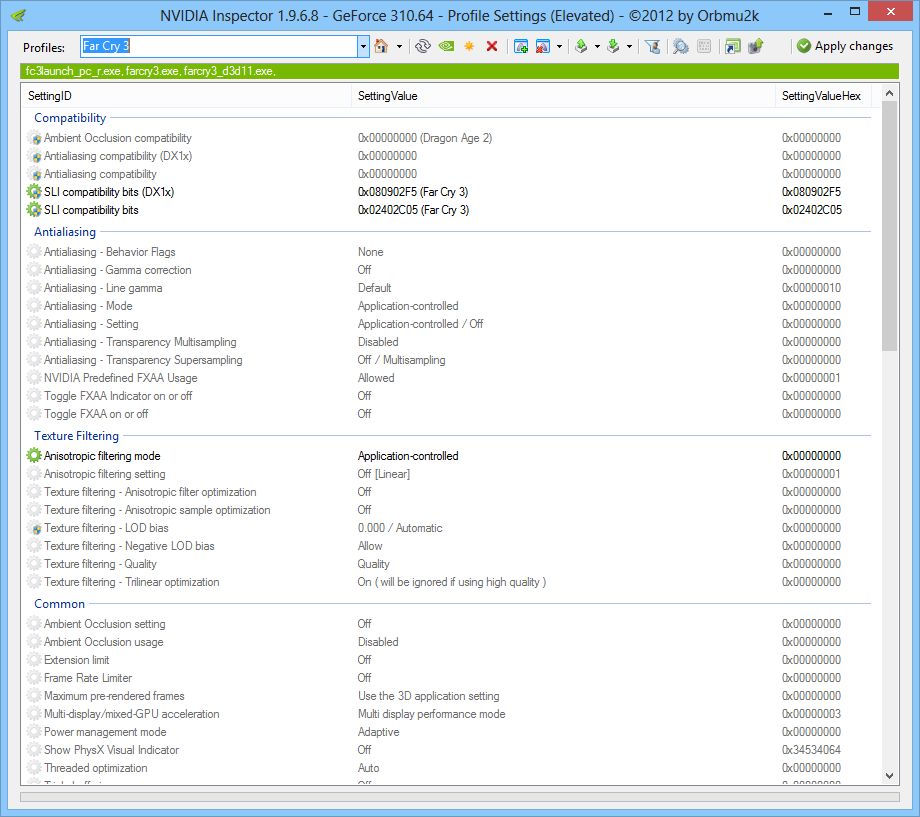Select value 0x080902F5 (Far Cry 3)
Viewport: 920px width, 817px height.
(412, 192)
